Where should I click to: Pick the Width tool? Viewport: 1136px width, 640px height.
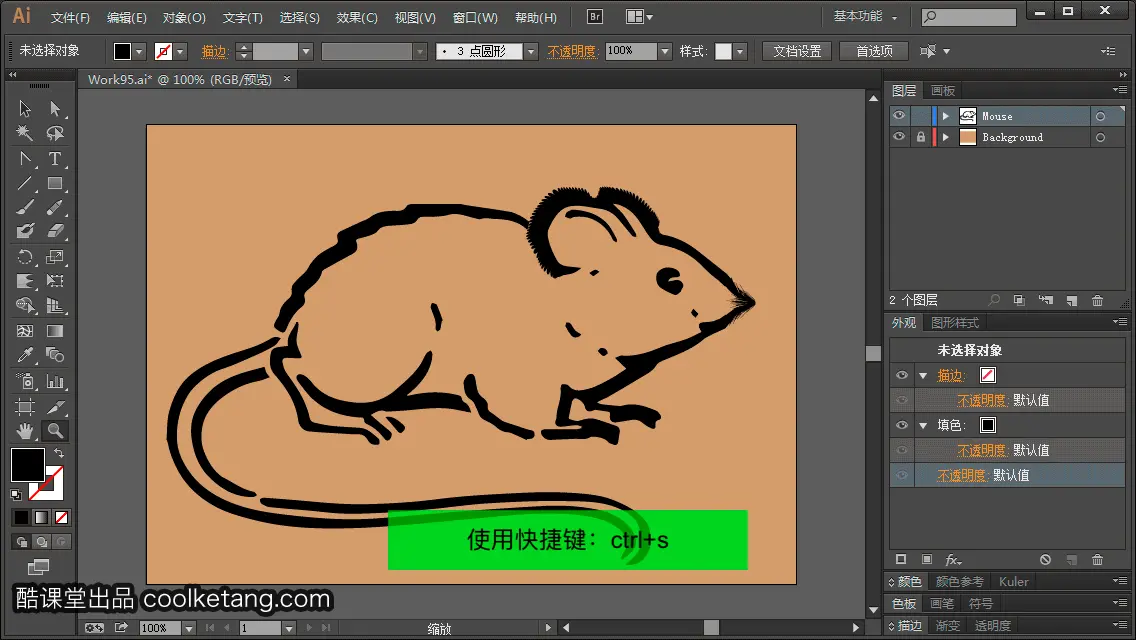[25, 280]
